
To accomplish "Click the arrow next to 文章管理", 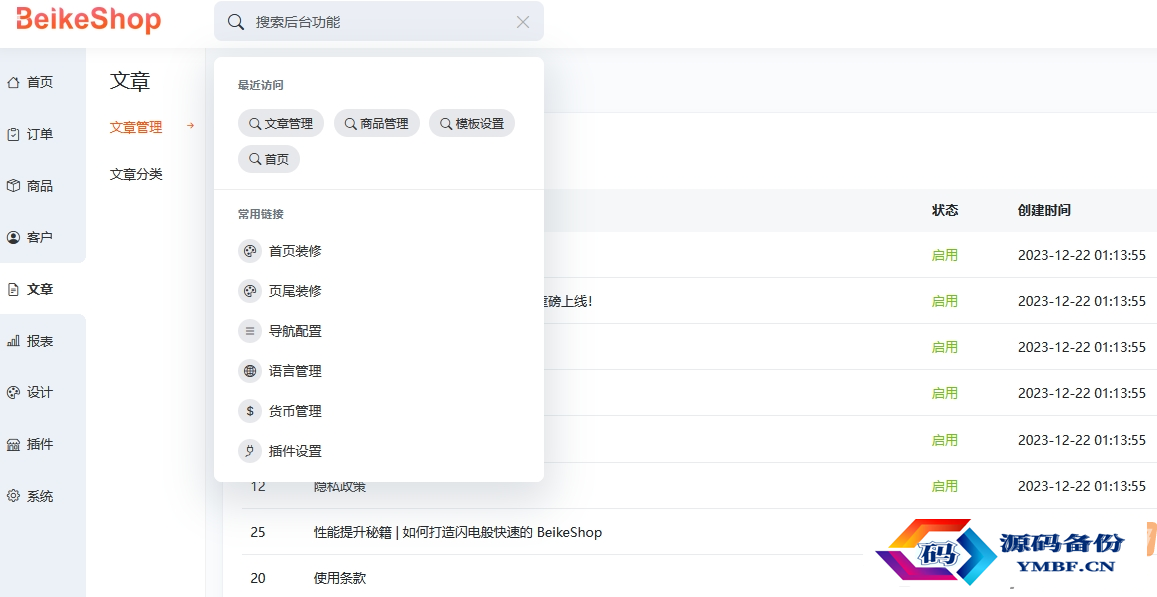I will 190,126.
